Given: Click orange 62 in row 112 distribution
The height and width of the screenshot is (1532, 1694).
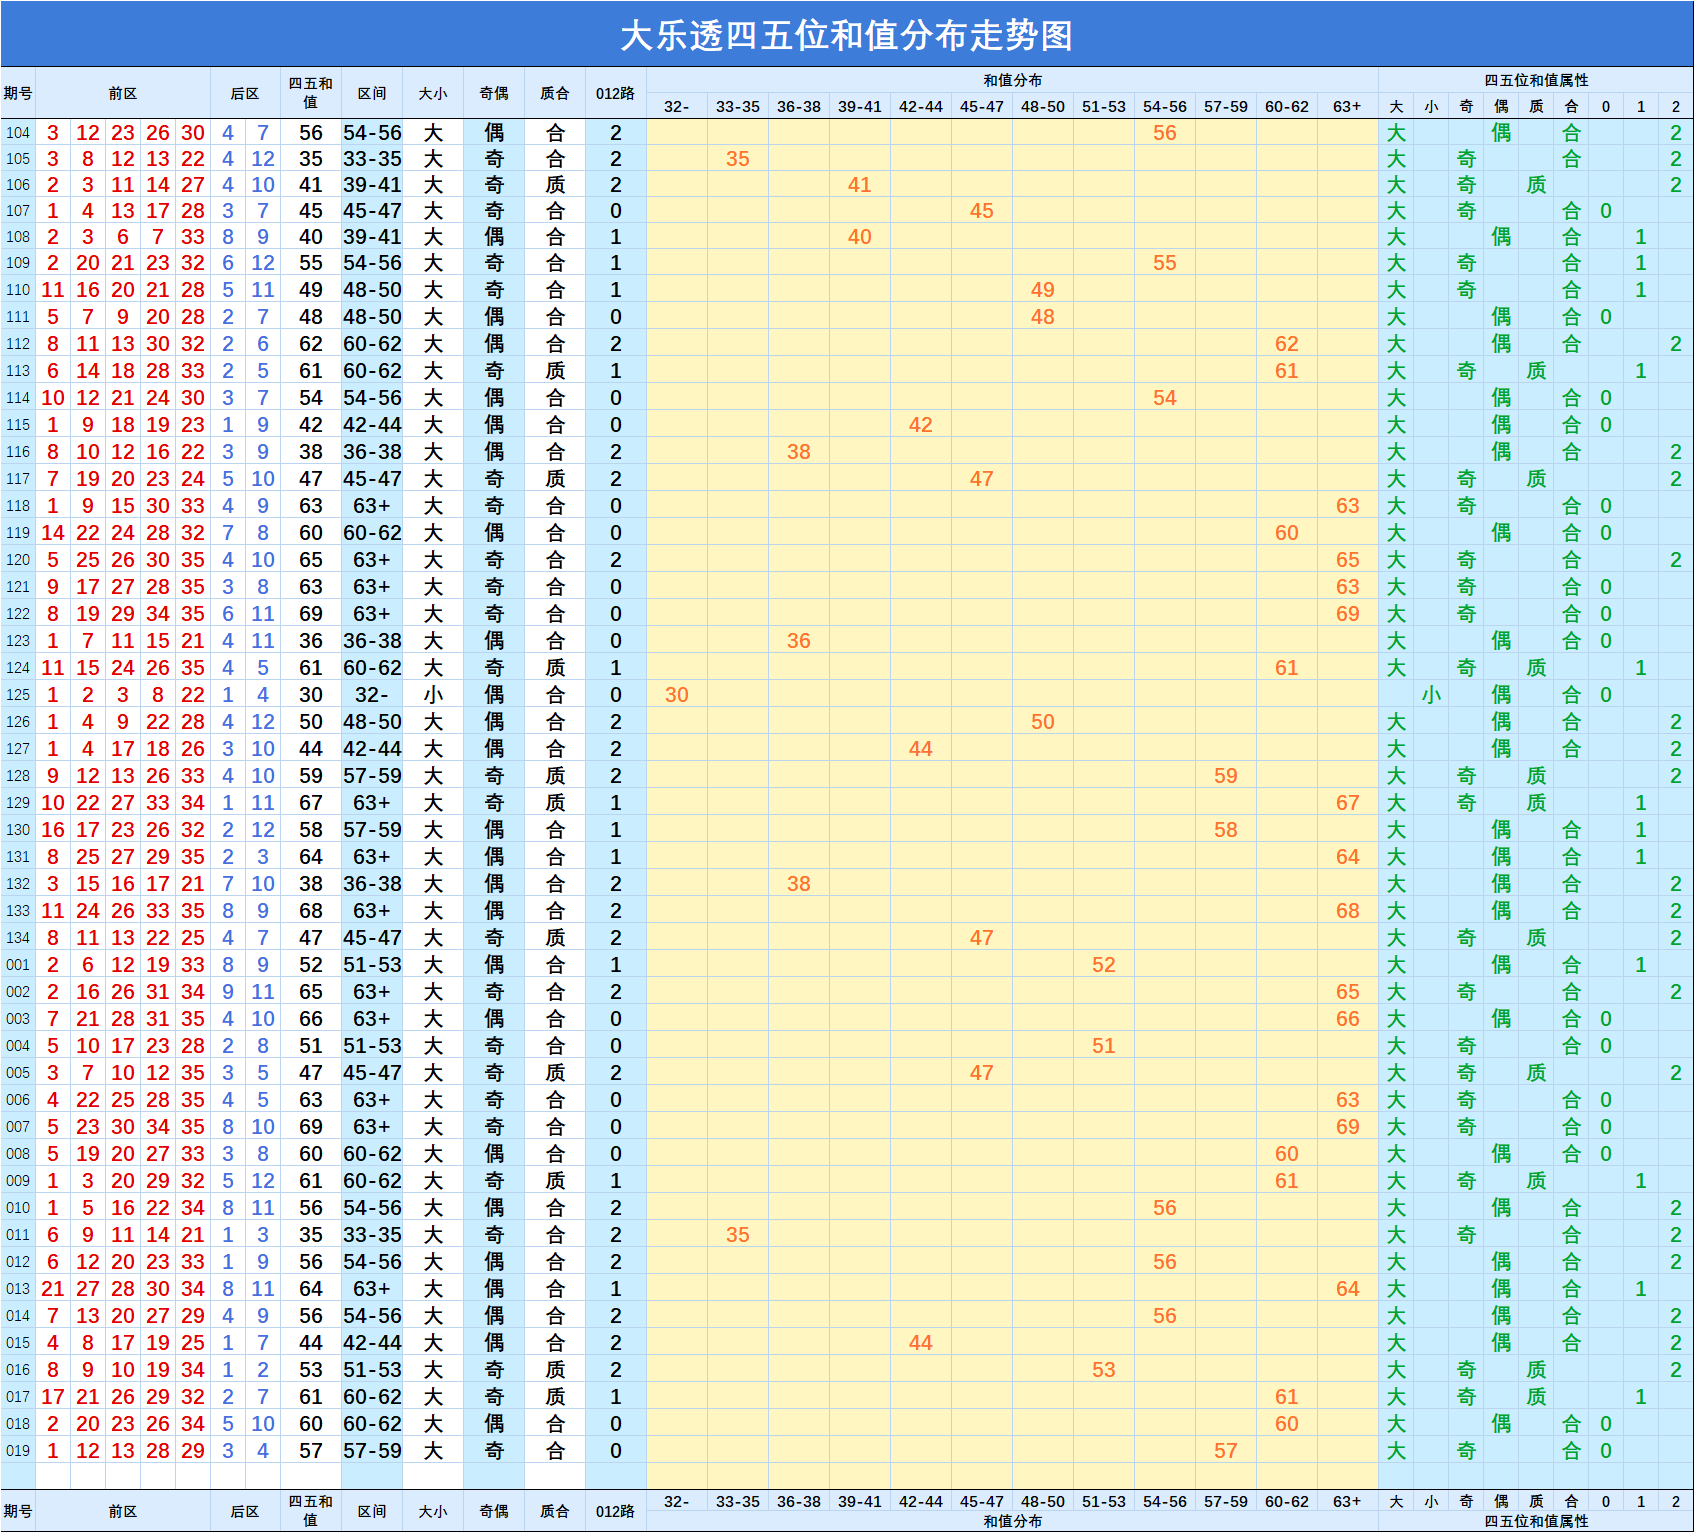Looking at the screenshot, I should point(1287,343).
